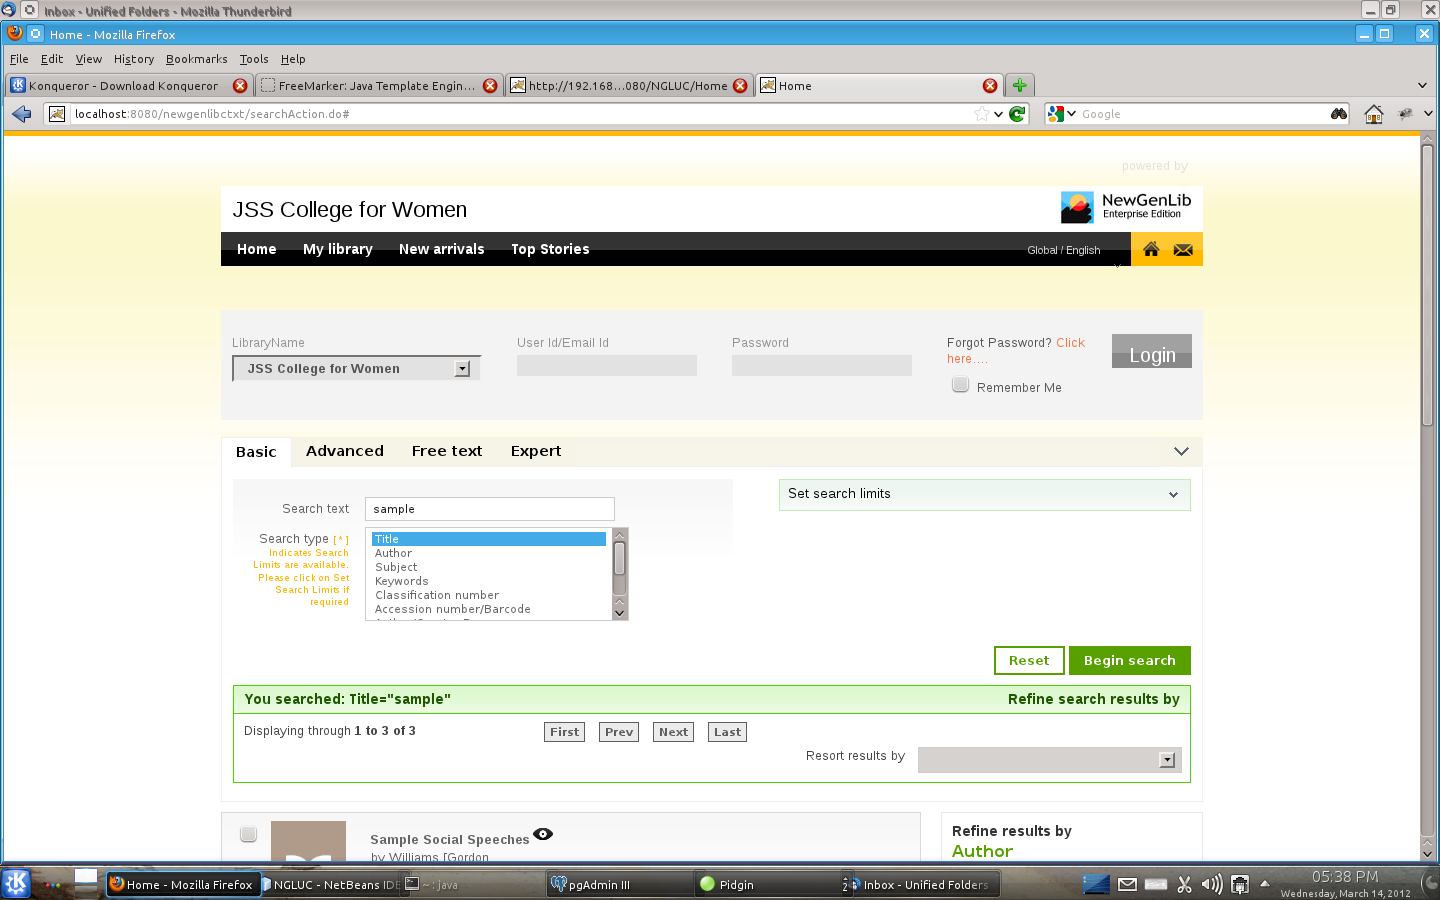The image size is (1440, 900).
Task: Bookmark the page with the star icon
Action: 982,114
